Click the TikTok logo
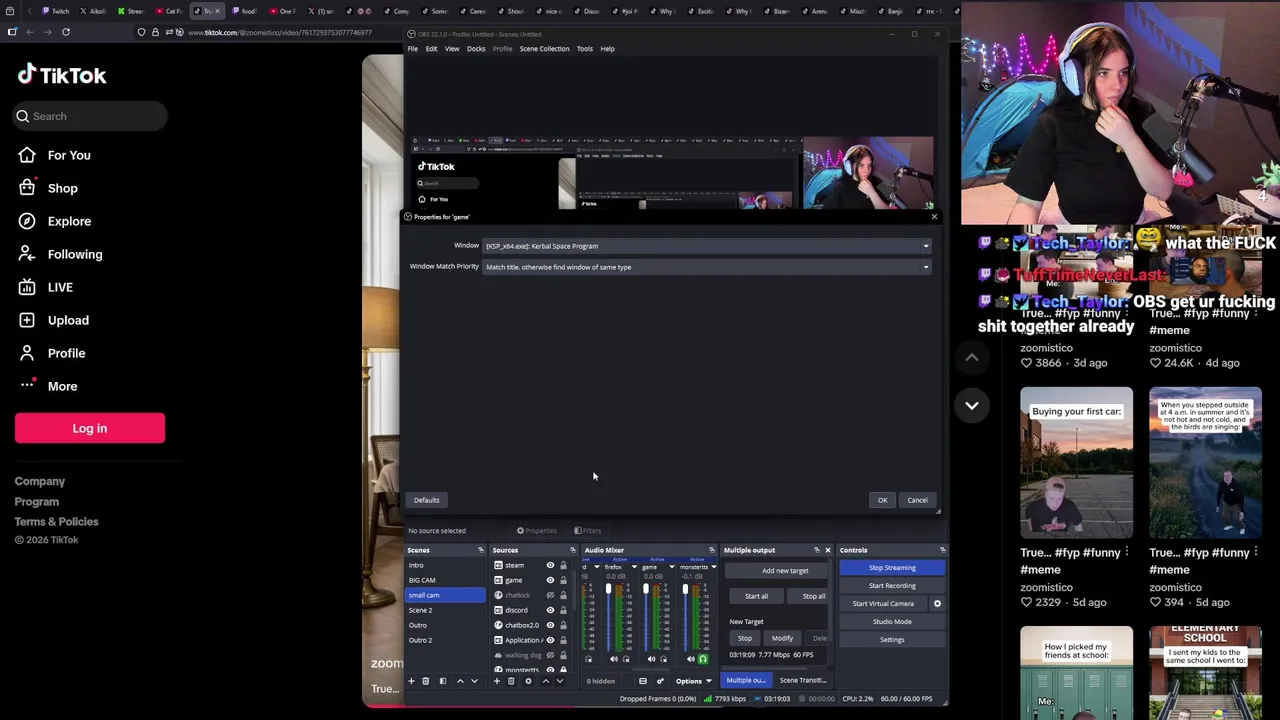Screen dimensions: 1280x720 (62, 75)
